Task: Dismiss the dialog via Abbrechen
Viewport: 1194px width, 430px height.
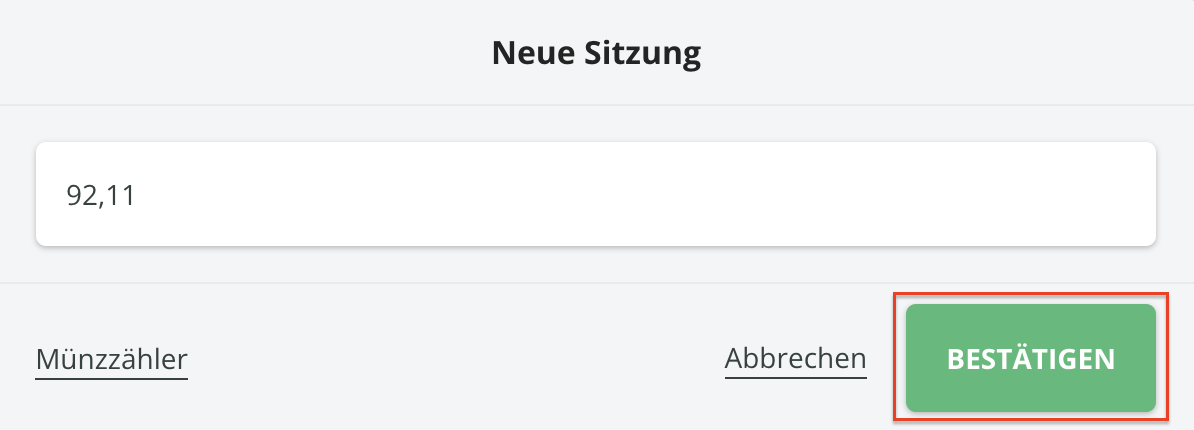Action: click(x=795, y=359)
